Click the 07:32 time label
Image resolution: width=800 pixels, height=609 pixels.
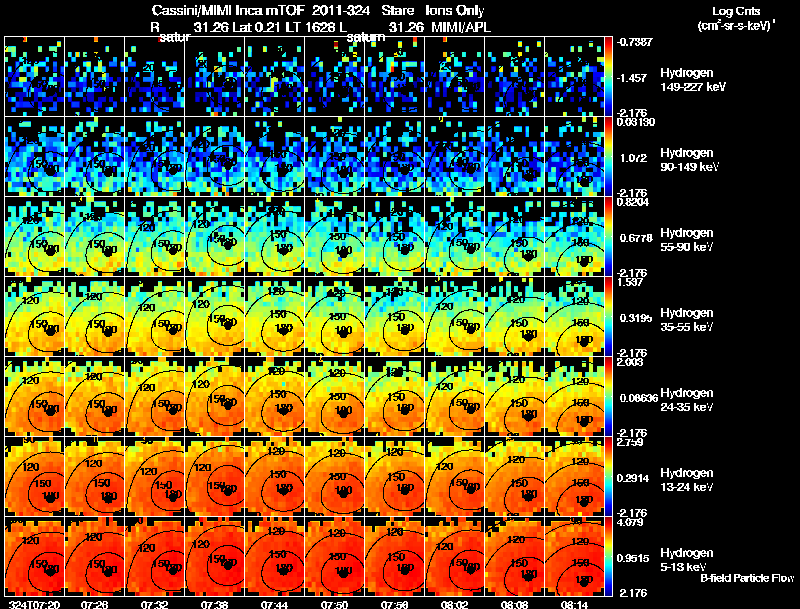[155, 605]
